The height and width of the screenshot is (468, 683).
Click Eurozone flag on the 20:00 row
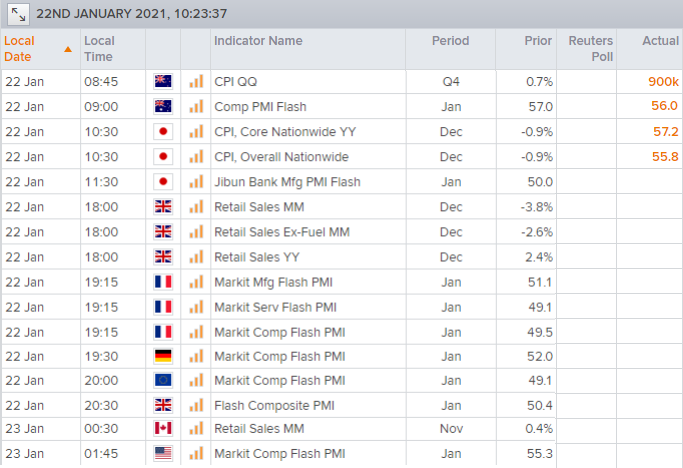[x=163, y=380]
